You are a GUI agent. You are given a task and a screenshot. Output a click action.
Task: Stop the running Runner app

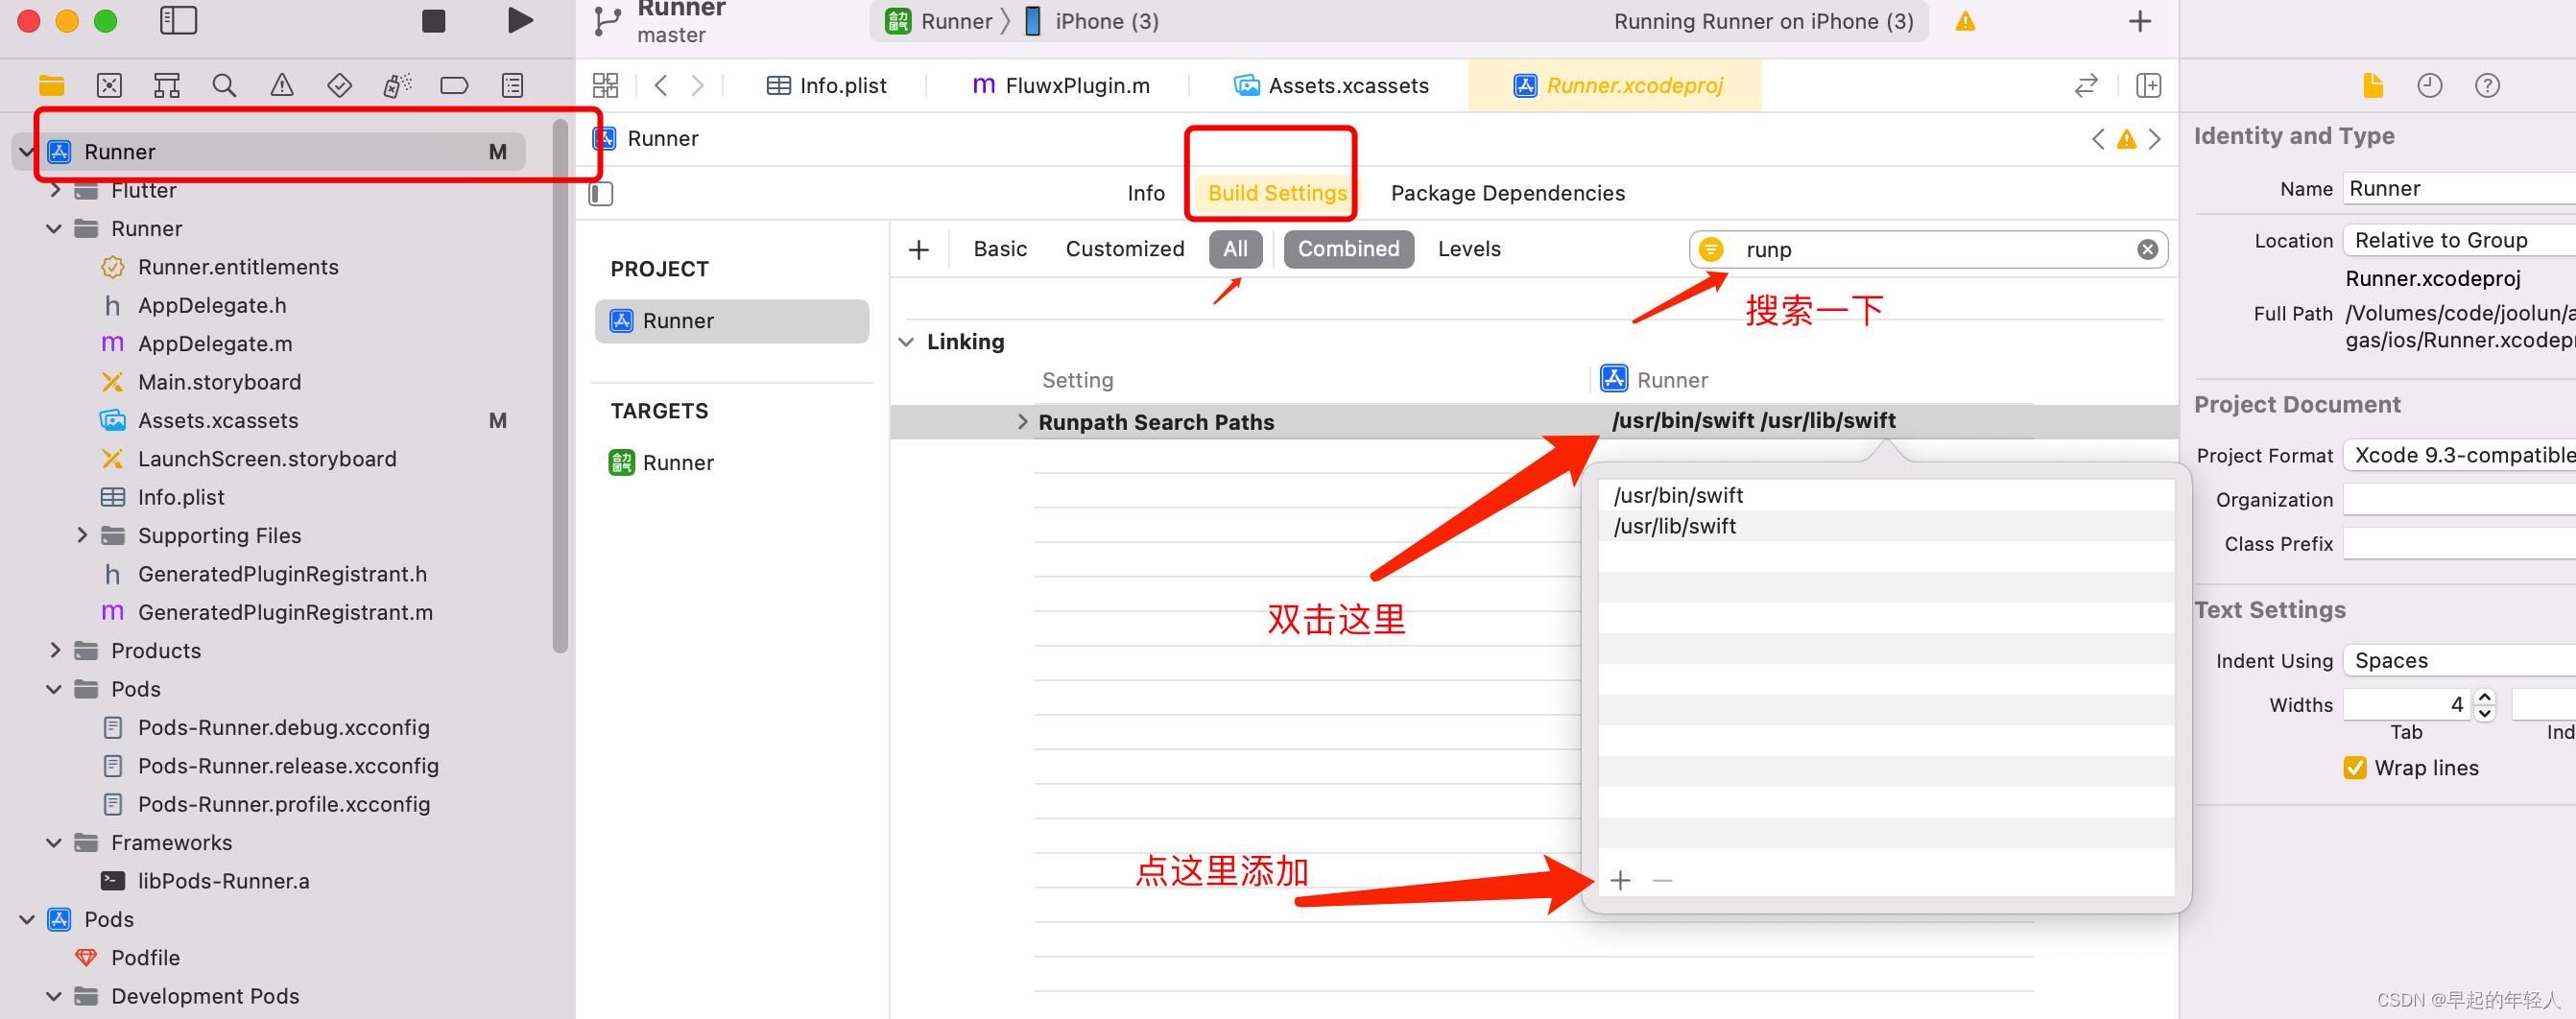433,21
